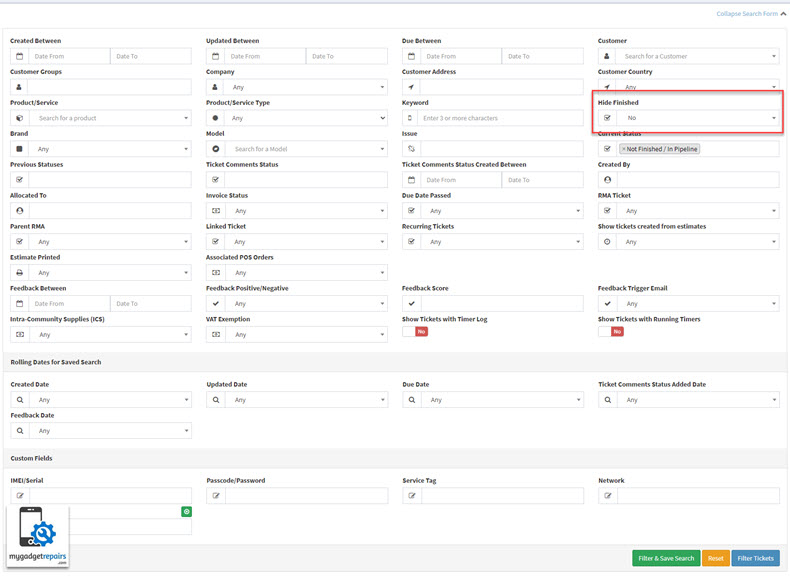Image resolution: width=790 pixels, height=576 pixels.
Task: Open the Linked Ticket dropdown
Action: (x=306, y=242)
